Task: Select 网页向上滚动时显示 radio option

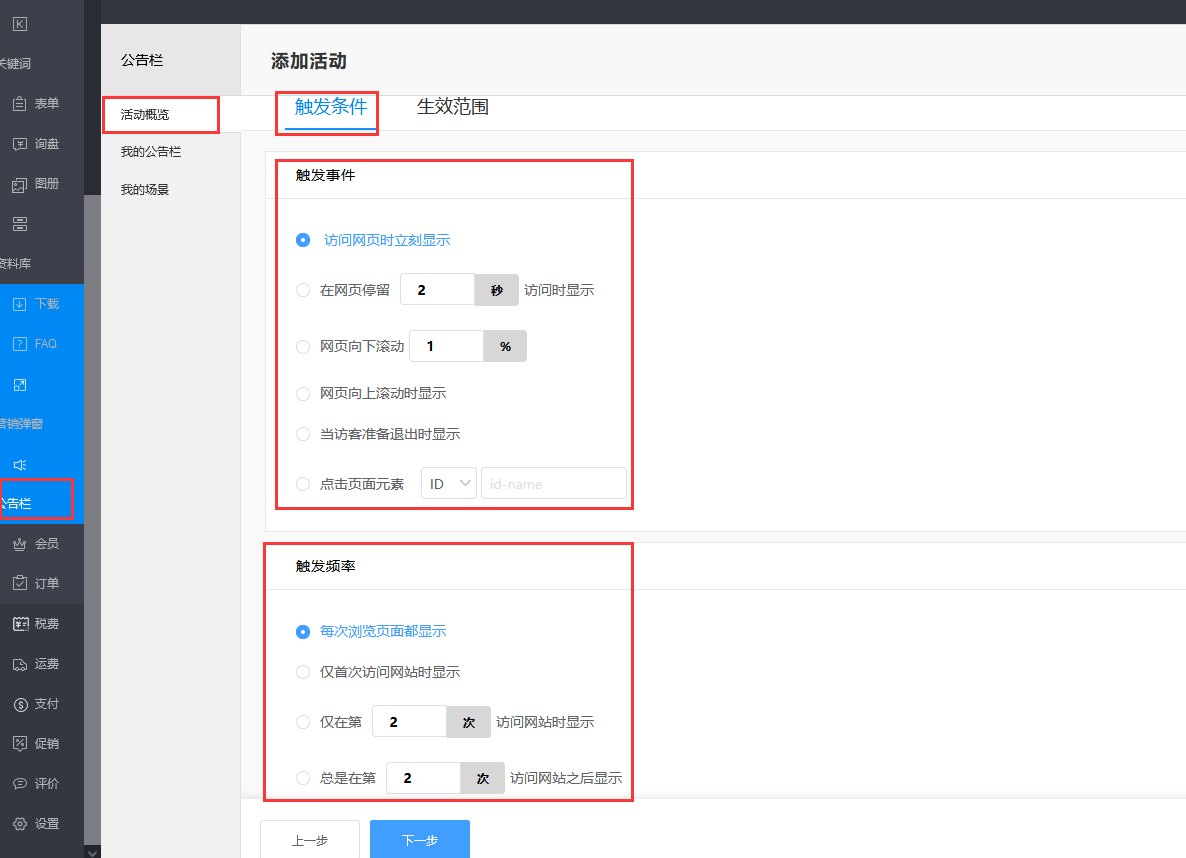Action: pyautogui.click(x=303, y=394)
